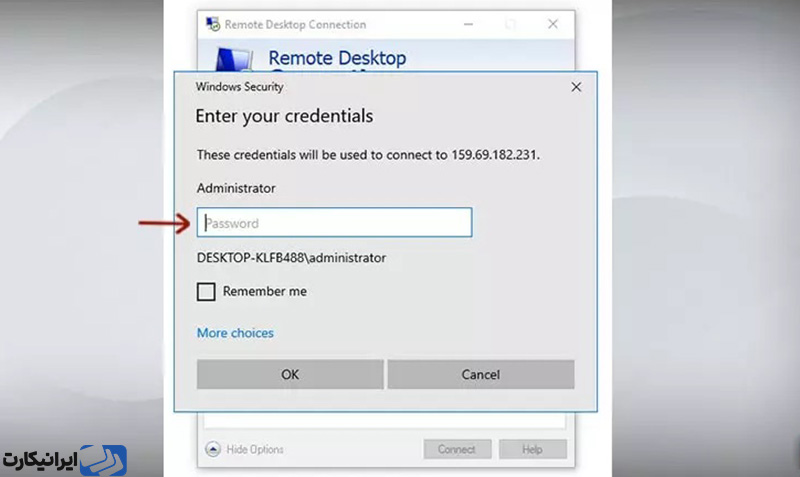
Task: Click the Remote Desktop Connection title icon
Action: (213, 24)
